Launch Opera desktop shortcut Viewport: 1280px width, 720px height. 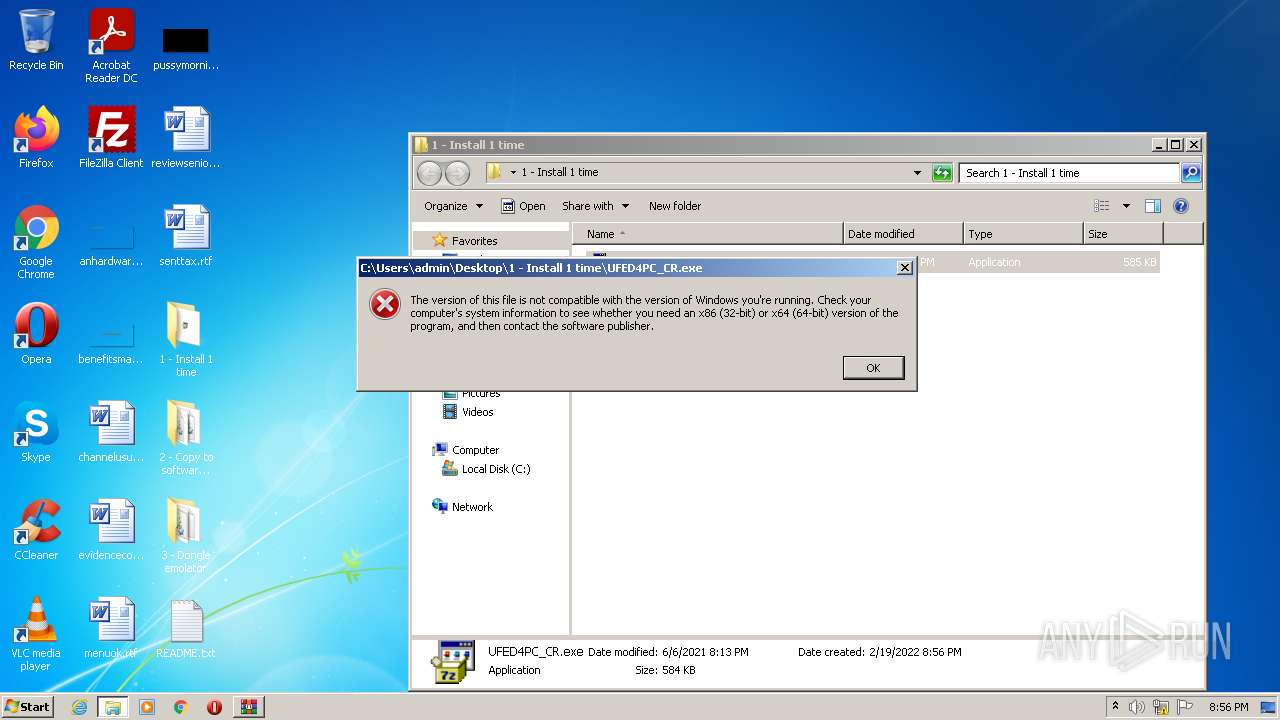pos(36,334)
